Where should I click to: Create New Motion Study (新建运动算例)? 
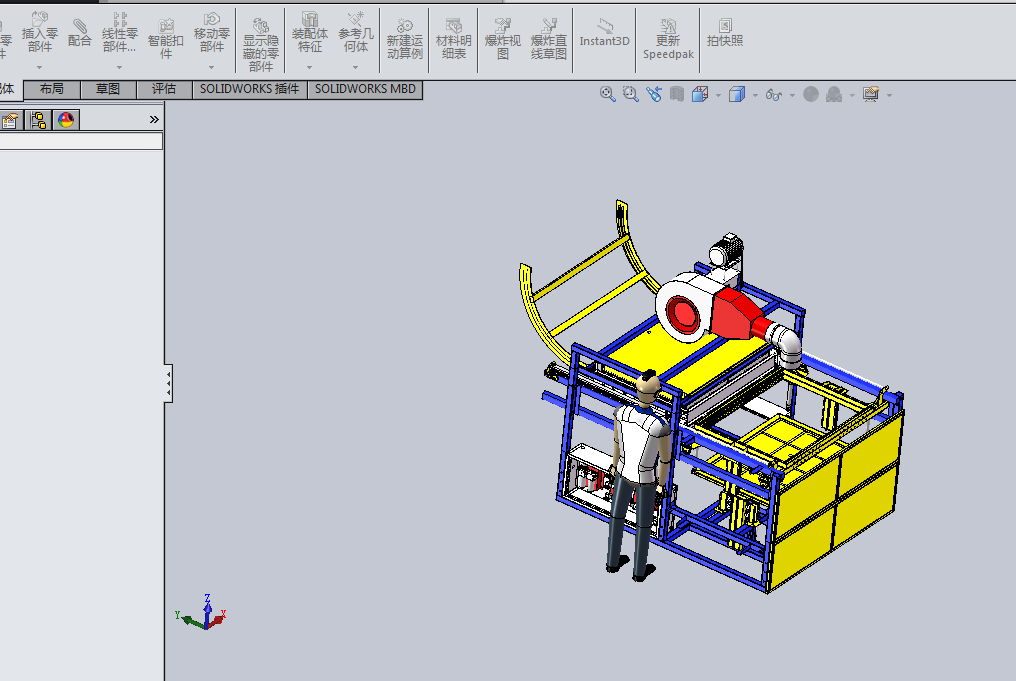coord(404,39)
